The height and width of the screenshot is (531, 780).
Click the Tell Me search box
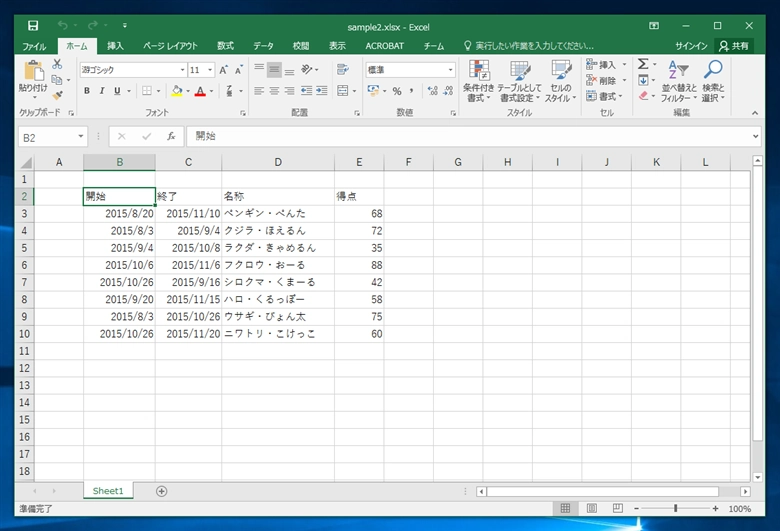529,46
